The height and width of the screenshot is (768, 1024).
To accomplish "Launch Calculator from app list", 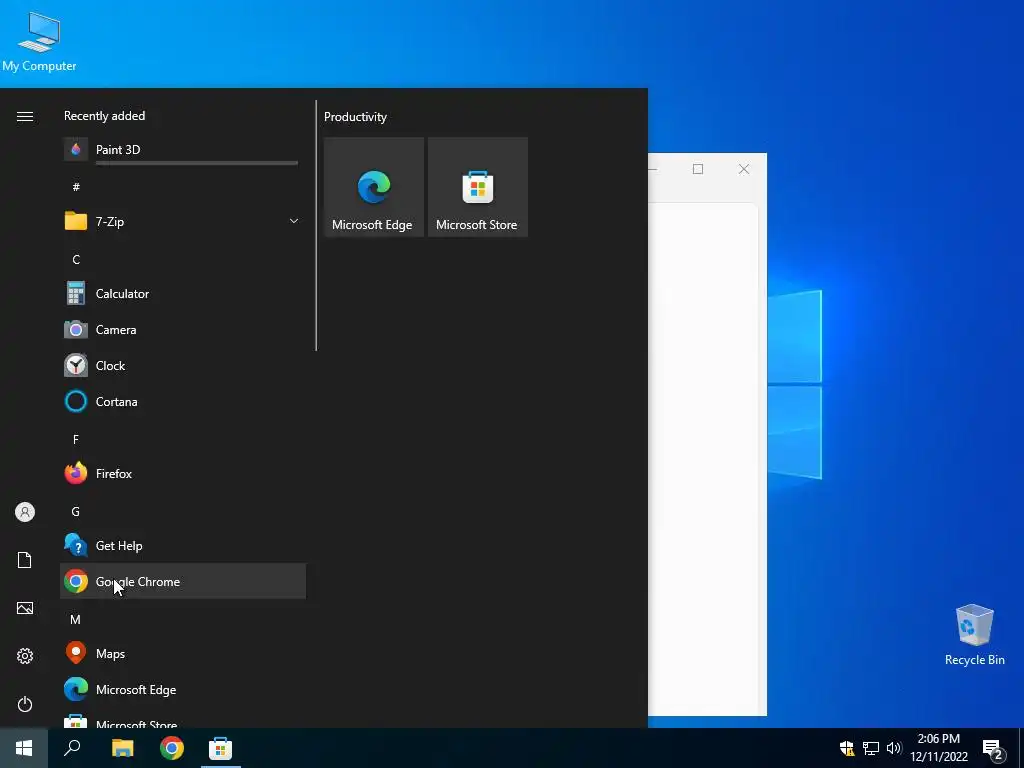I will click(182, 294).
